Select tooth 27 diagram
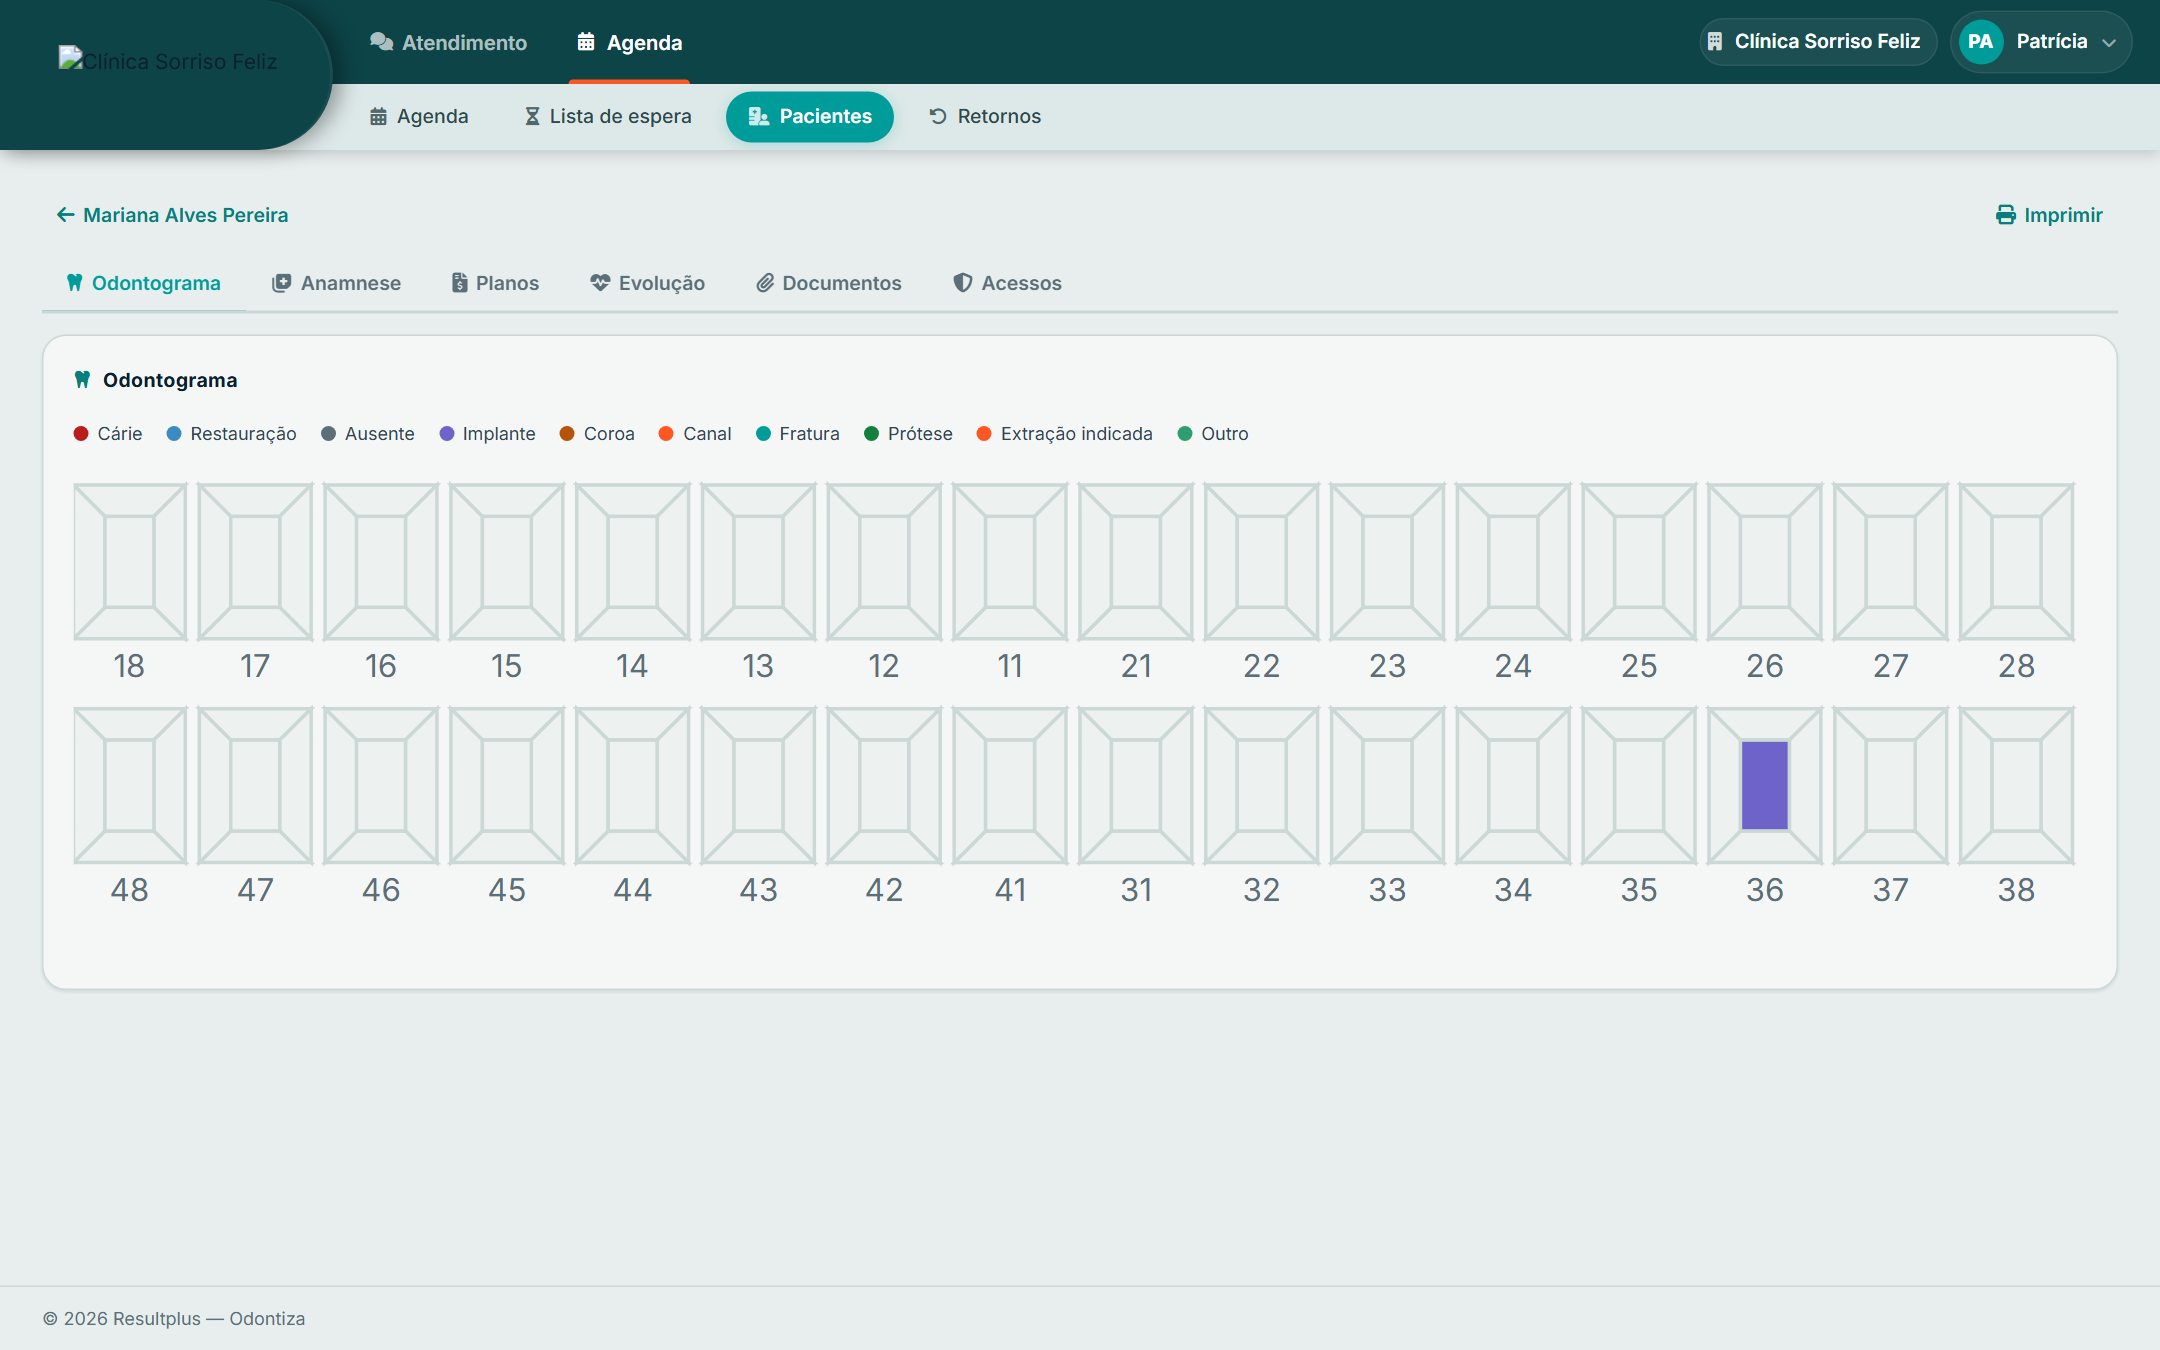The width and height of the screenshot is (2160, 1350). (1891, 561)
